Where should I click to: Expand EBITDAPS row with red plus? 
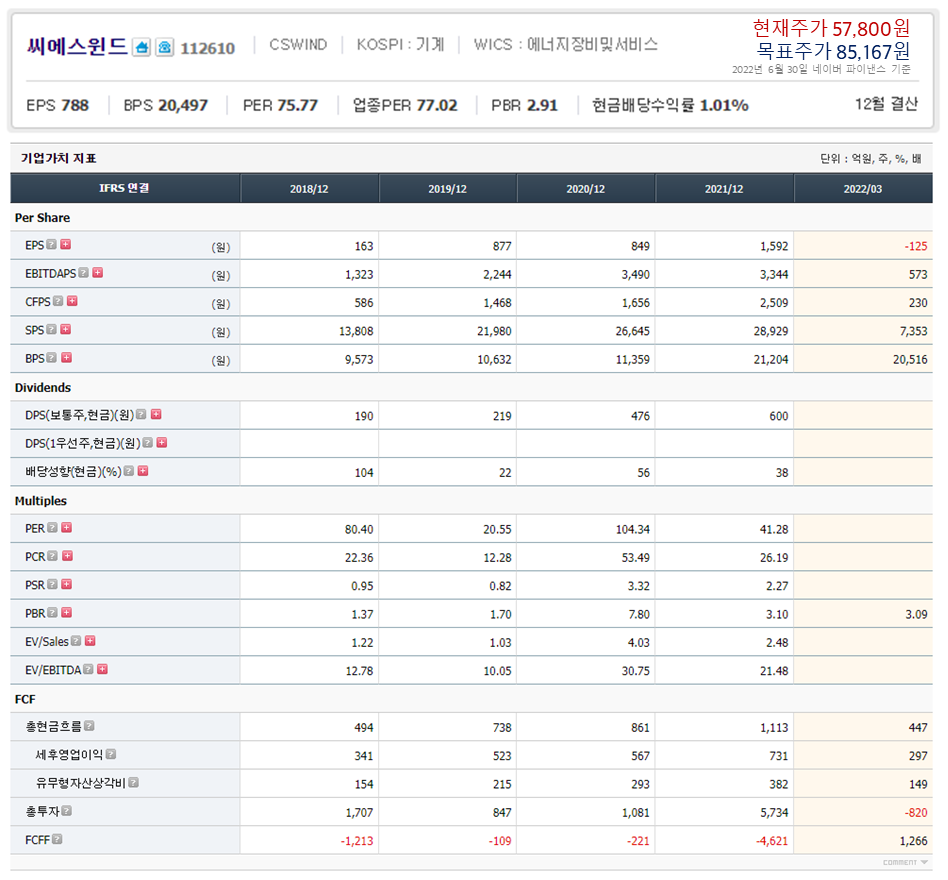pyautogui.click(x=98, y=273)
